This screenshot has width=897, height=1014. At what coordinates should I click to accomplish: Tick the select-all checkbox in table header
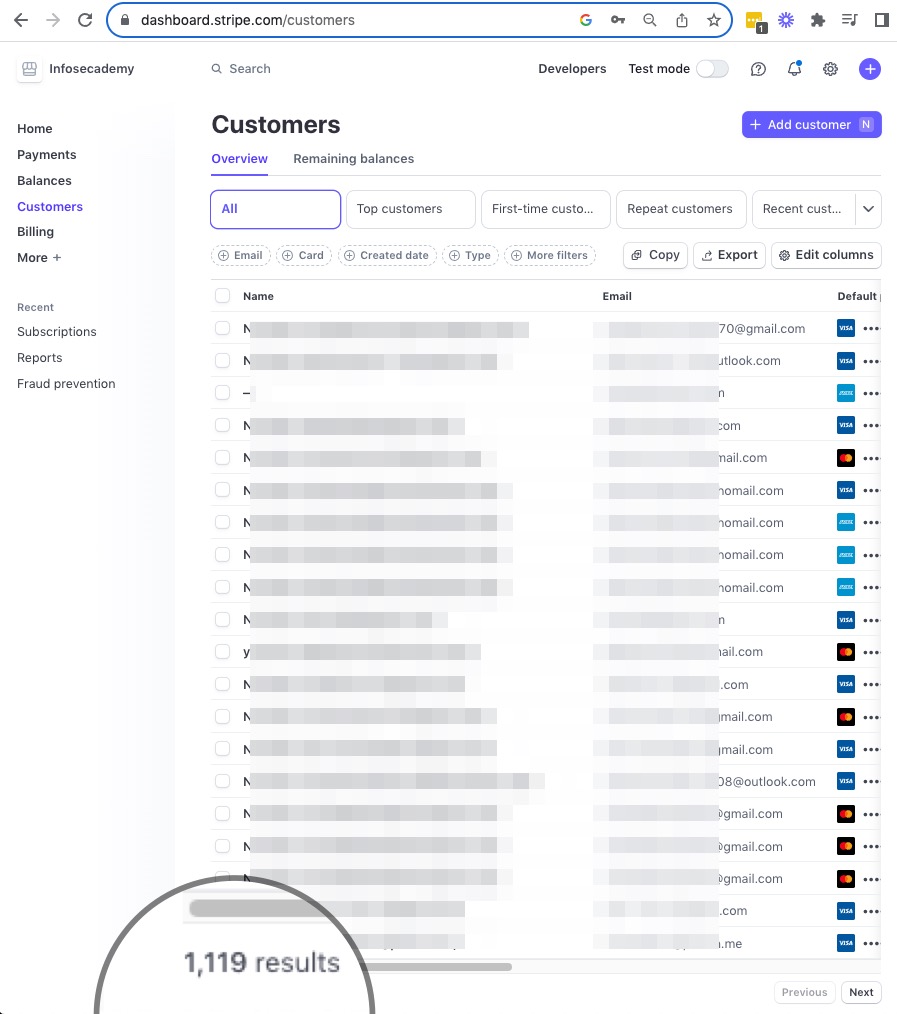pos(222,296)
